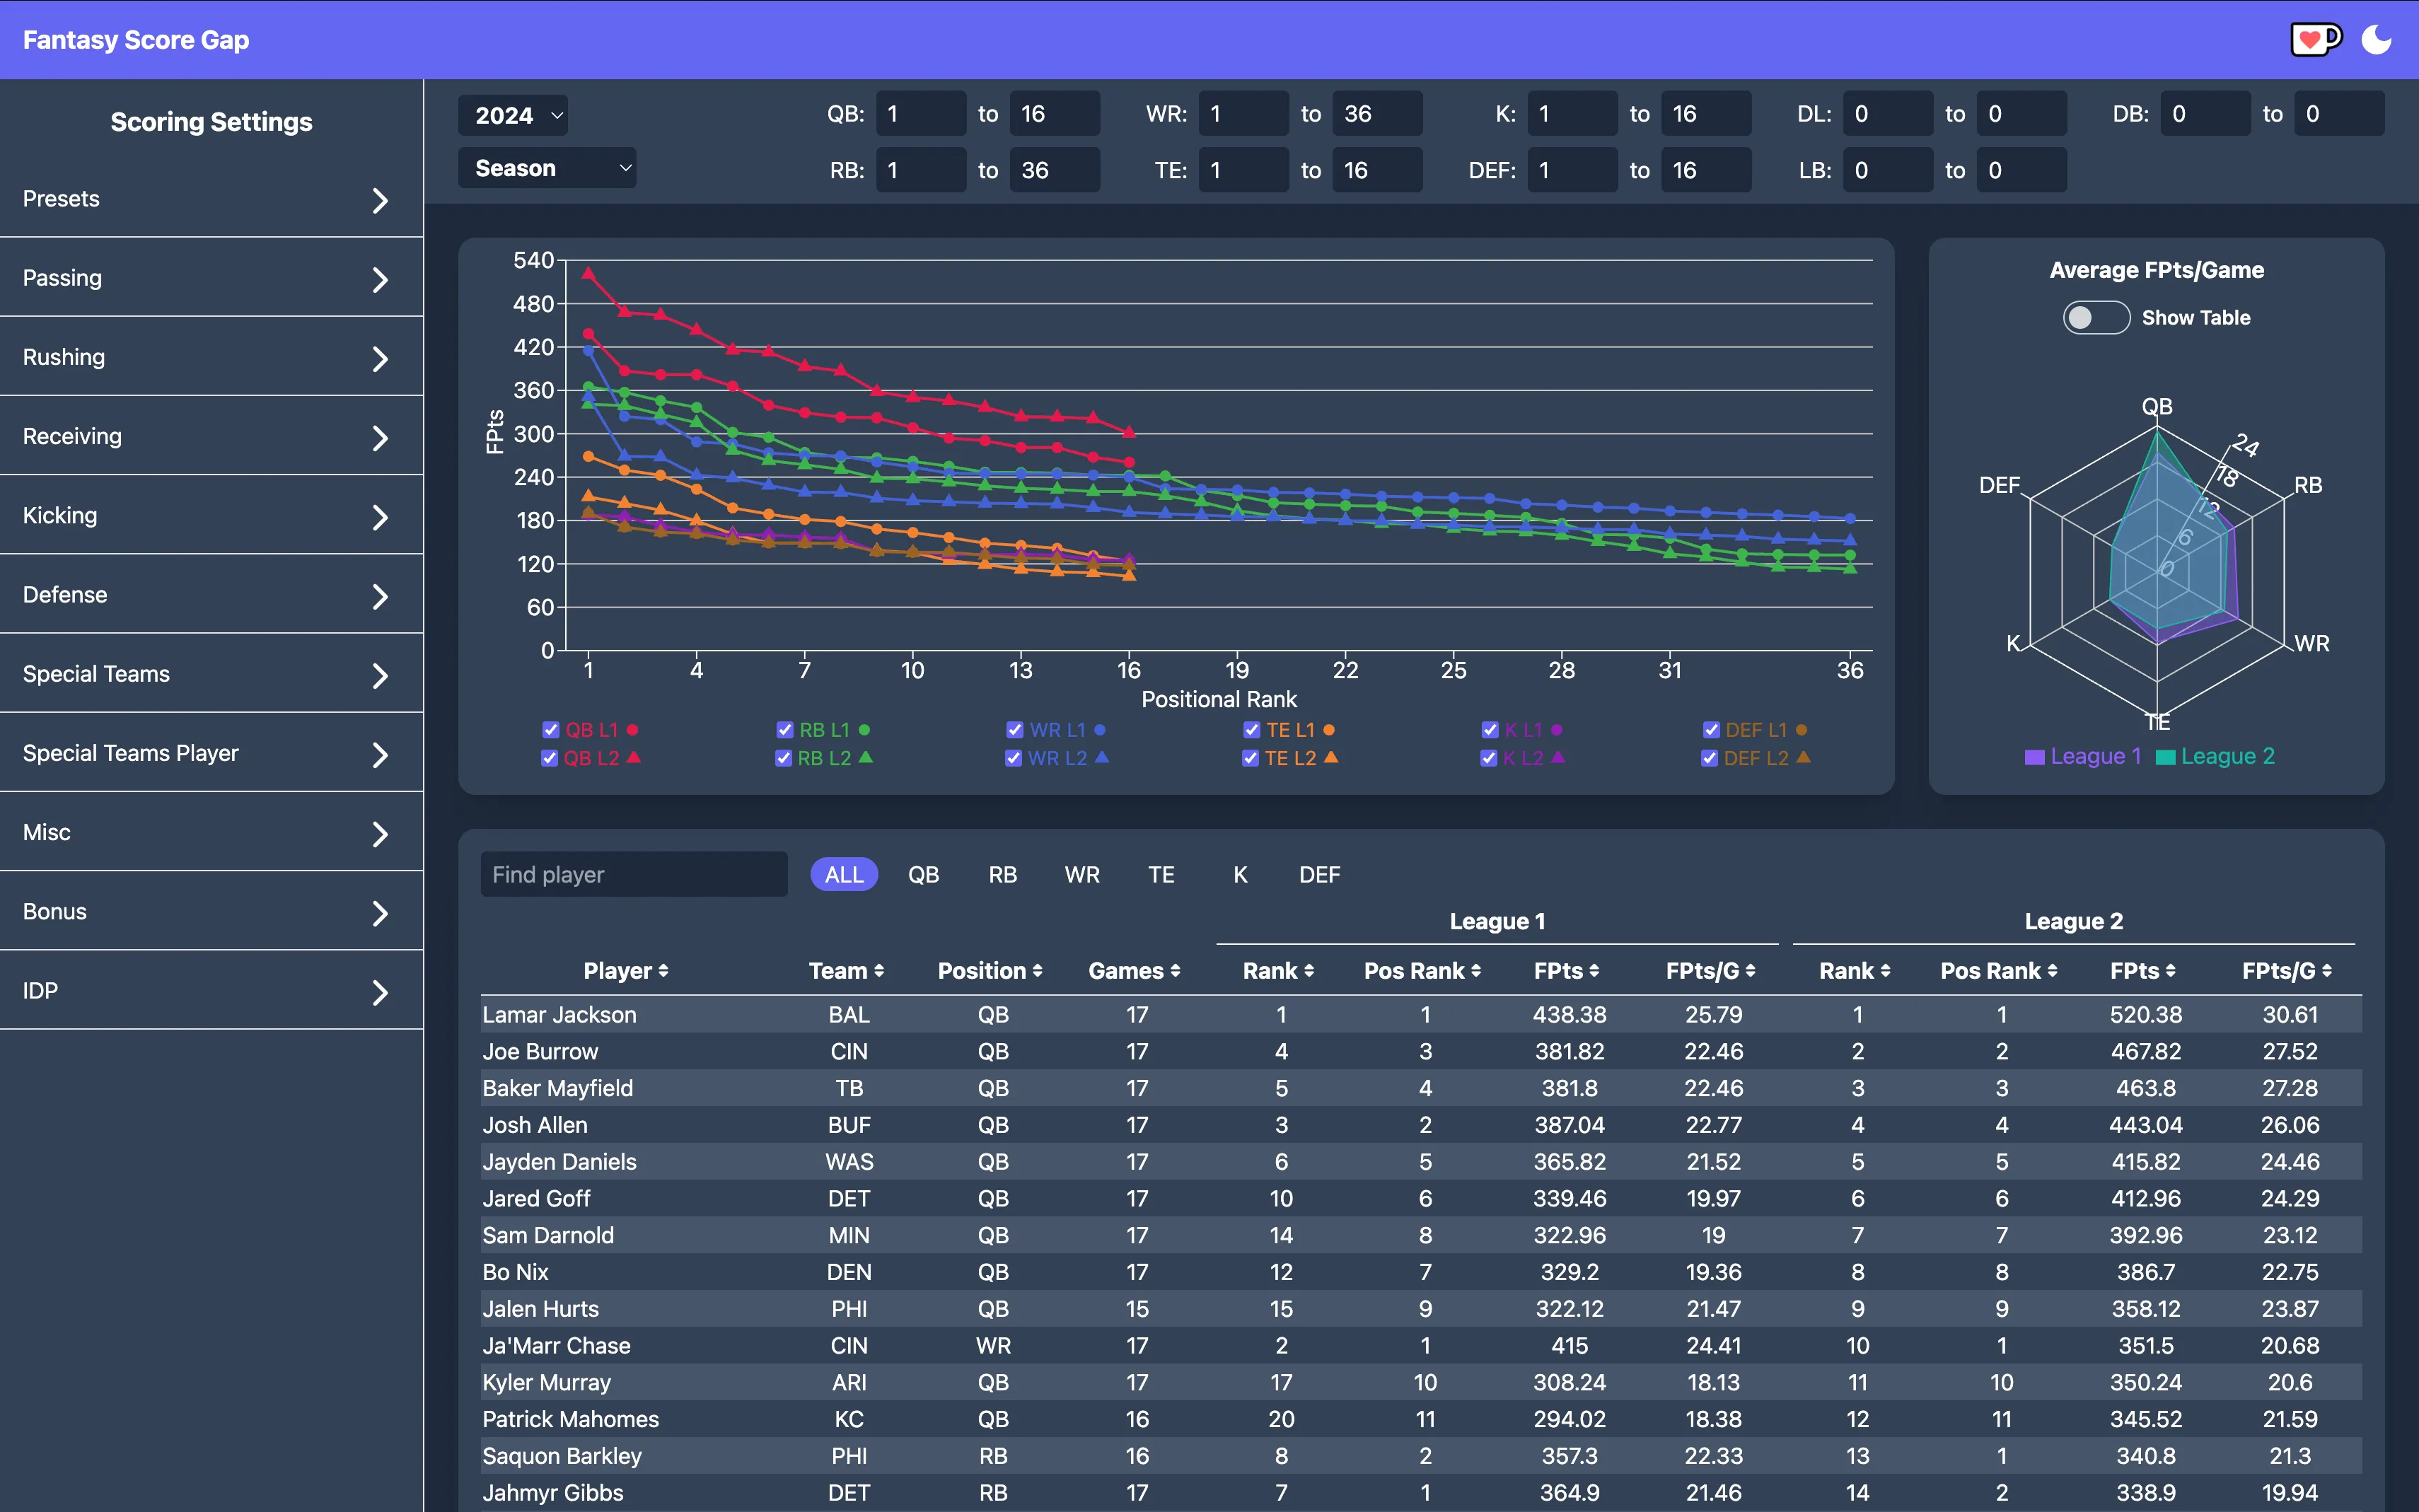Enable the Show Table toggle
This screenshot has height=1512, width=2419.
2096,317
